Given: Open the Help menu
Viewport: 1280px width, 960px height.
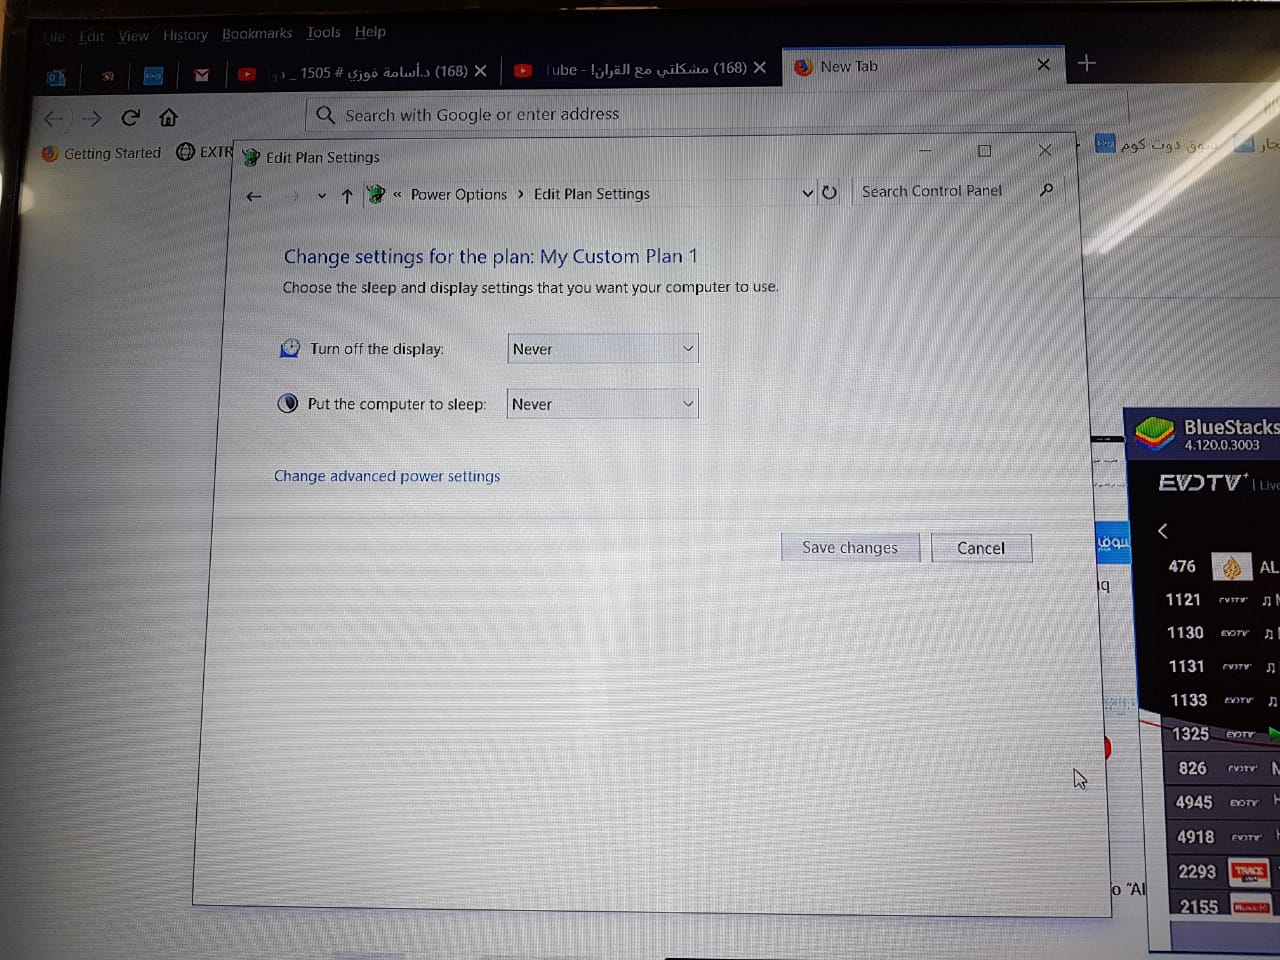Looking at the screenshot, I should (370, 32).
